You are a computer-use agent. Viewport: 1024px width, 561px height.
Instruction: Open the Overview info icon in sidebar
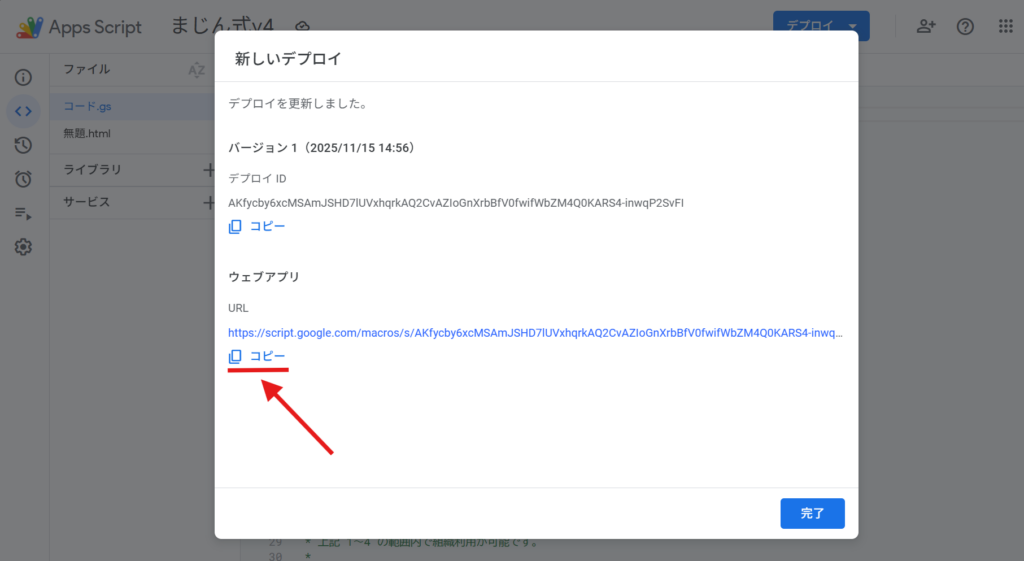tap(23, 77)
